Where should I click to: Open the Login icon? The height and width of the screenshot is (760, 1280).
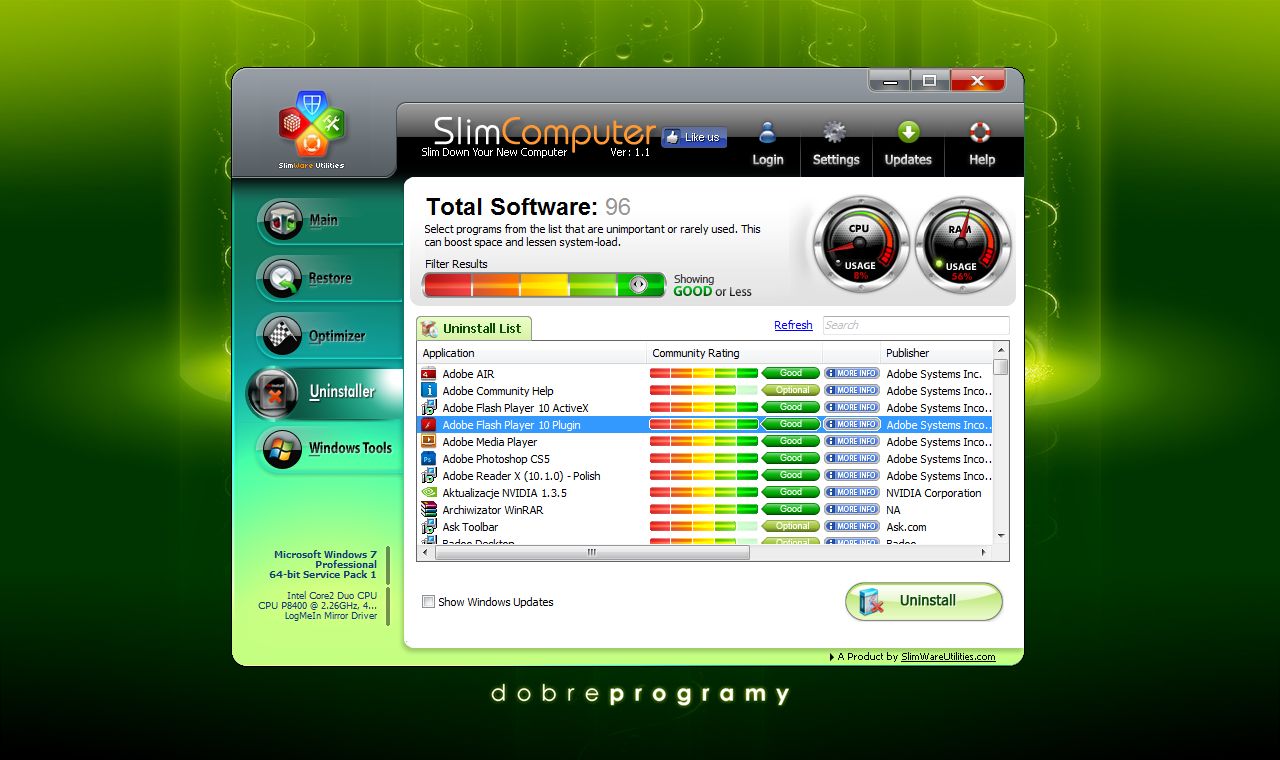767,132
